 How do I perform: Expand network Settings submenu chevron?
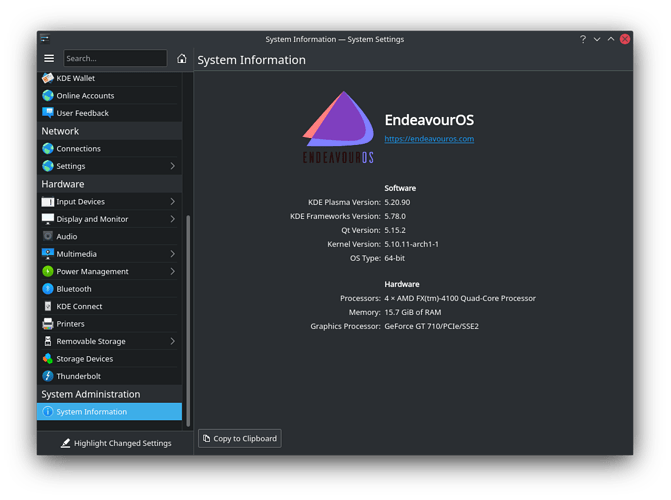click(x=172, y=166)
